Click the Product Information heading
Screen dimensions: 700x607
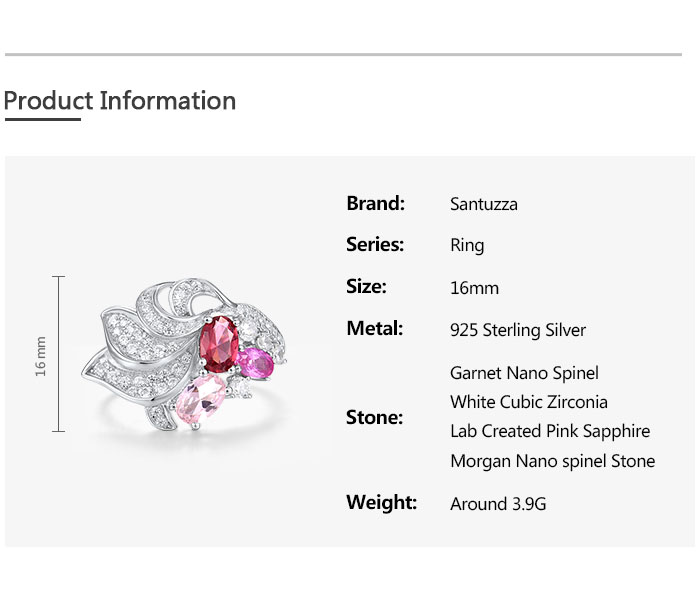tap(120, 101)
